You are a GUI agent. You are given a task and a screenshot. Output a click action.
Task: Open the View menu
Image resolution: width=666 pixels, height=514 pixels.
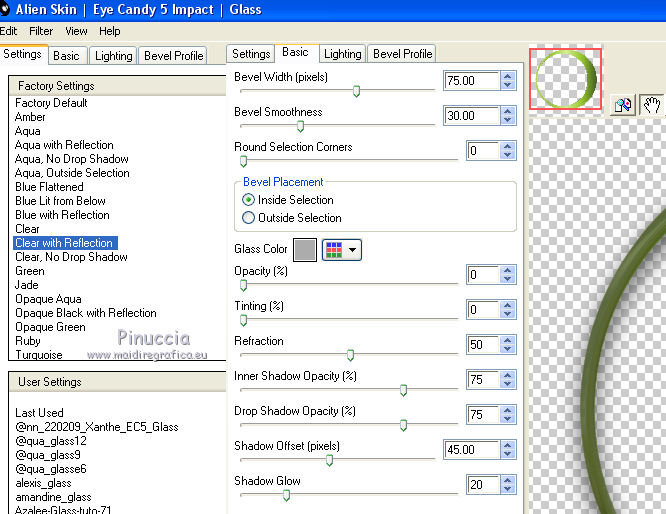point(76,31)
